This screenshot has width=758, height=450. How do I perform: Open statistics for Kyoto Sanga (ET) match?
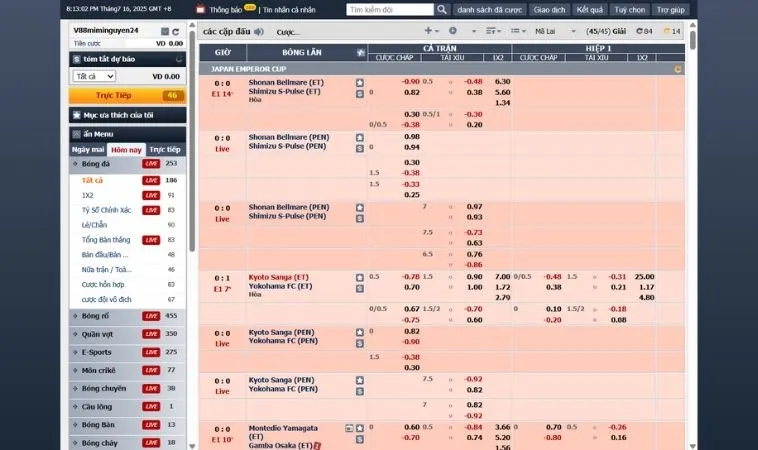pos(360,289)
